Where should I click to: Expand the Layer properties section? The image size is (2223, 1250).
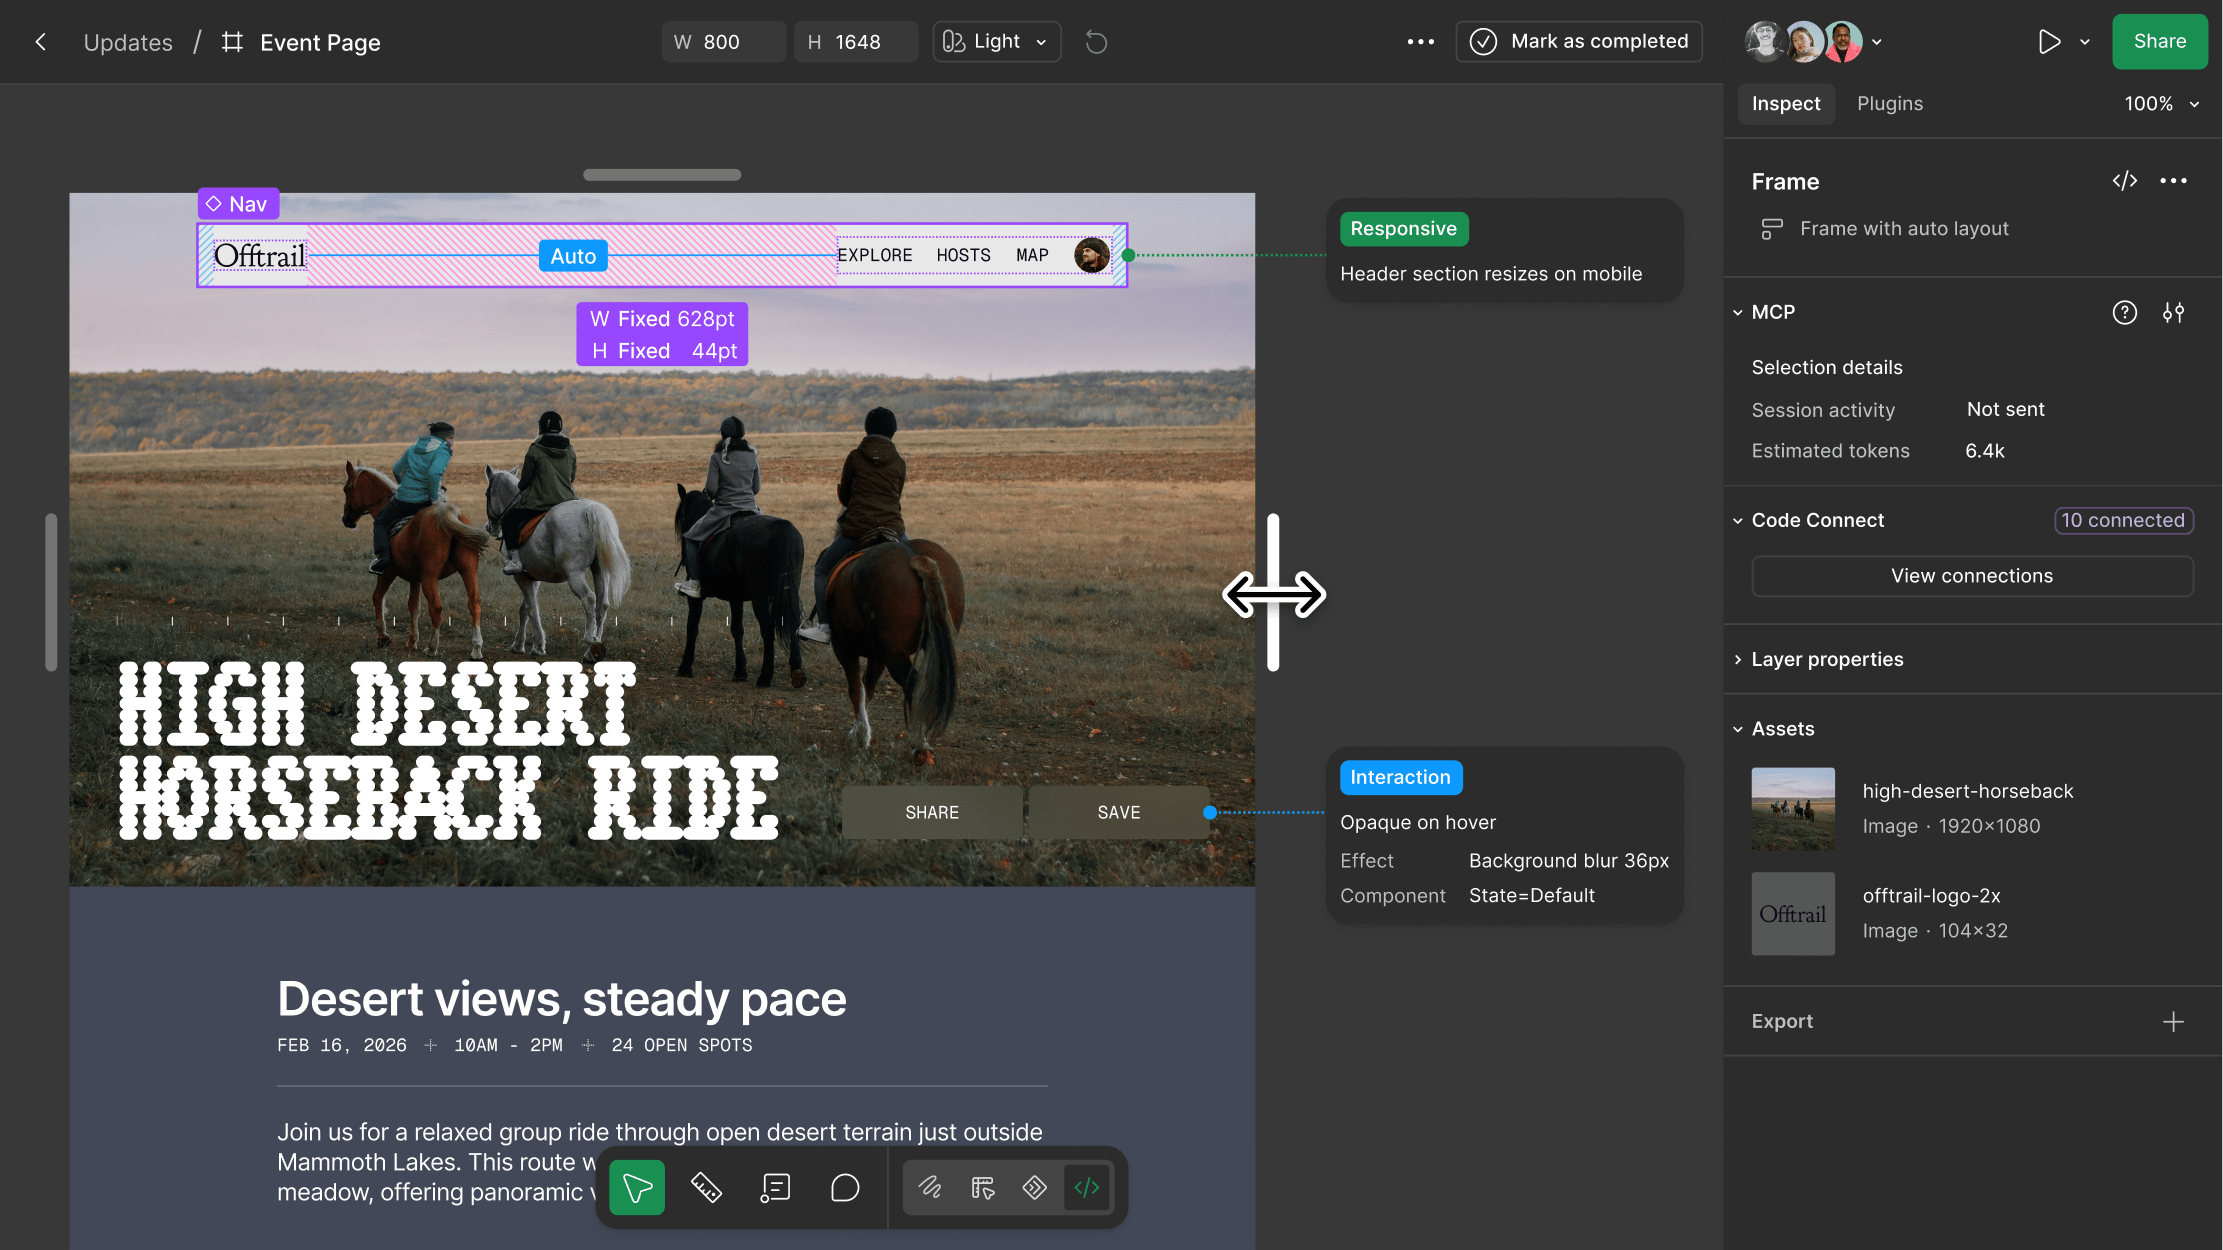[1738, 660]
